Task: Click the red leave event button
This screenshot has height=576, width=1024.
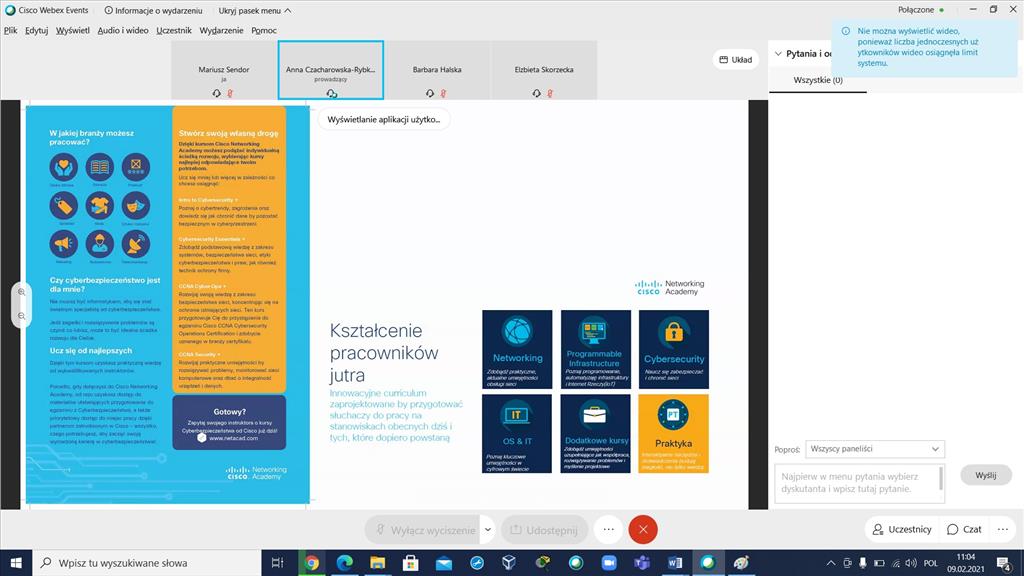Action: [x=643, y=530]
